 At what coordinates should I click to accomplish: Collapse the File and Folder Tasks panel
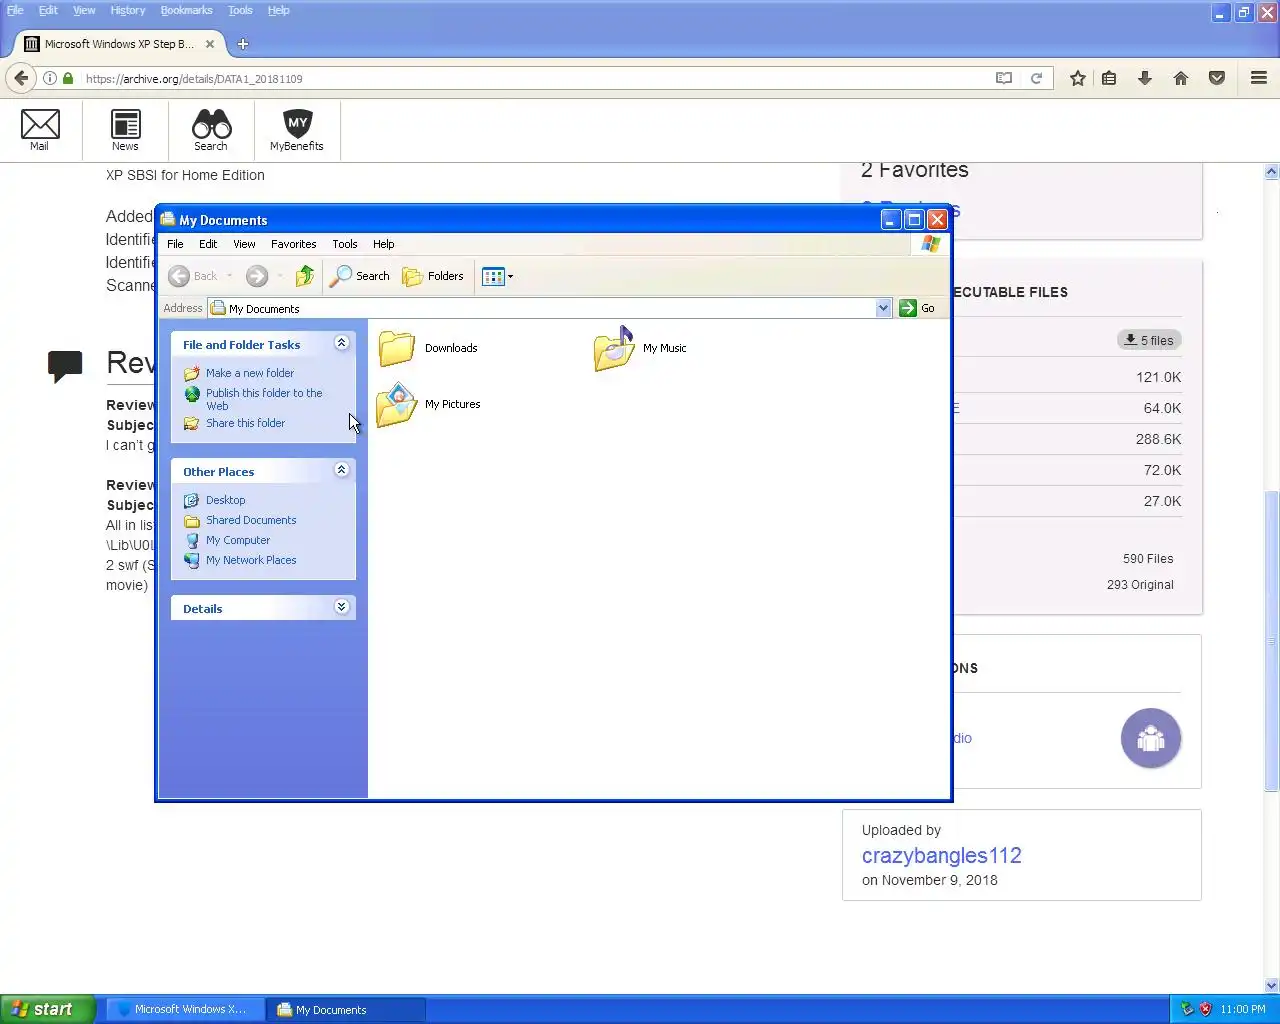click(341, 343)
